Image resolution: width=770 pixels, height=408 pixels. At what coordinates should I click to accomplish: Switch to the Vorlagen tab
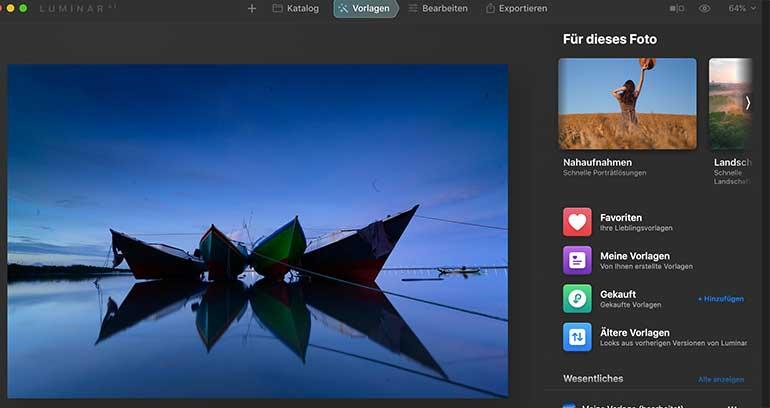click(365, 8)
